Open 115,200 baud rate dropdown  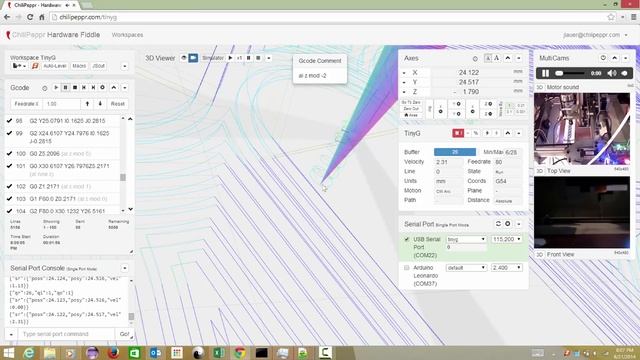507,239
